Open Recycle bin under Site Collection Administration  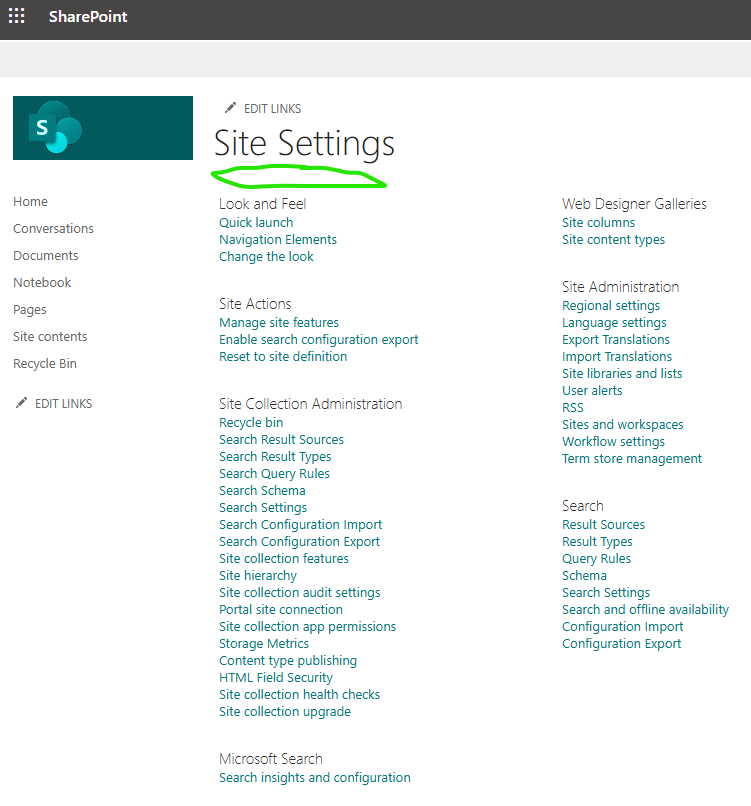251,423
